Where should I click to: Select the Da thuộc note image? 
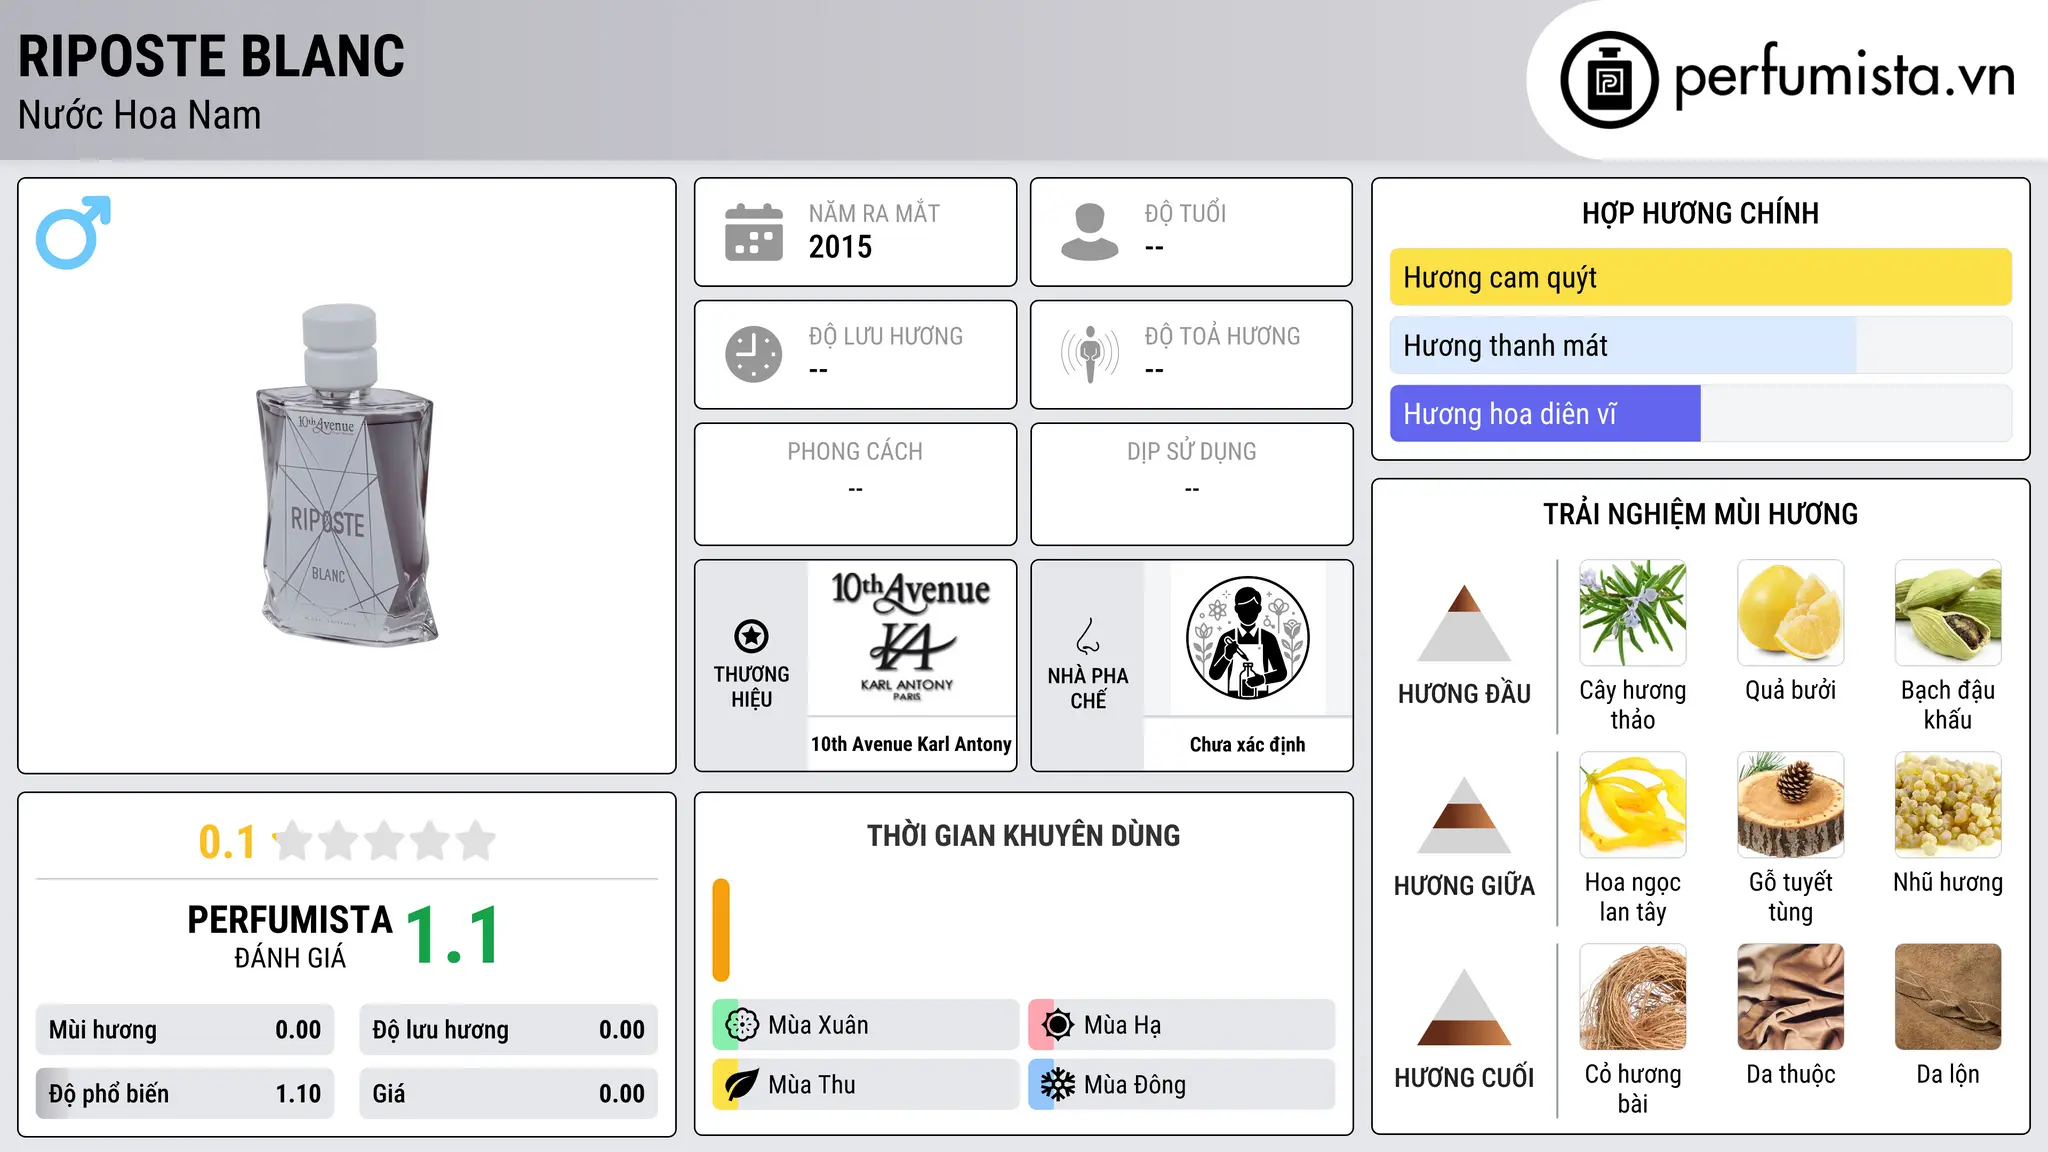(1791, 997)
